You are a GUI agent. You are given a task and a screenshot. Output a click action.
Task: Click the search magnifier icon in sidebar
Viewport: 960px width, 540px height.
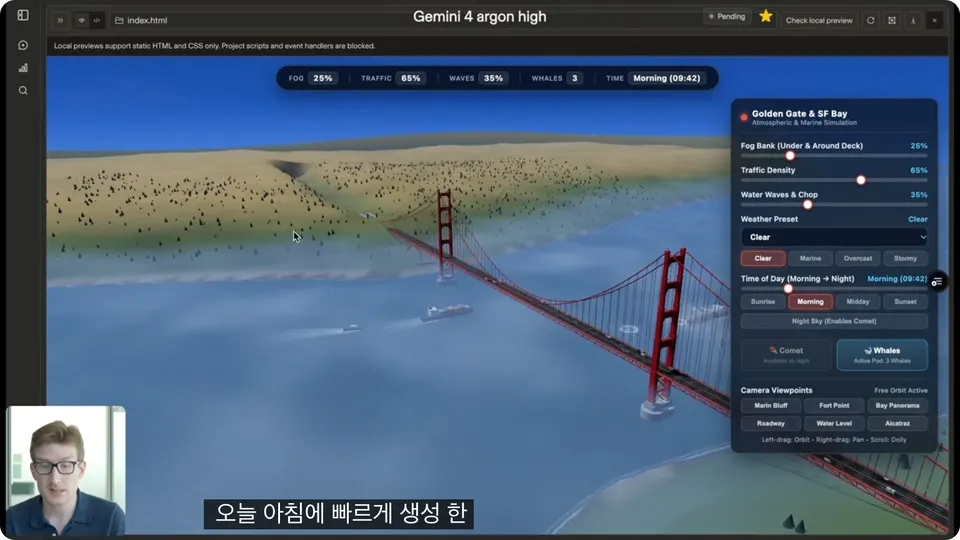(x=23, y=91)
